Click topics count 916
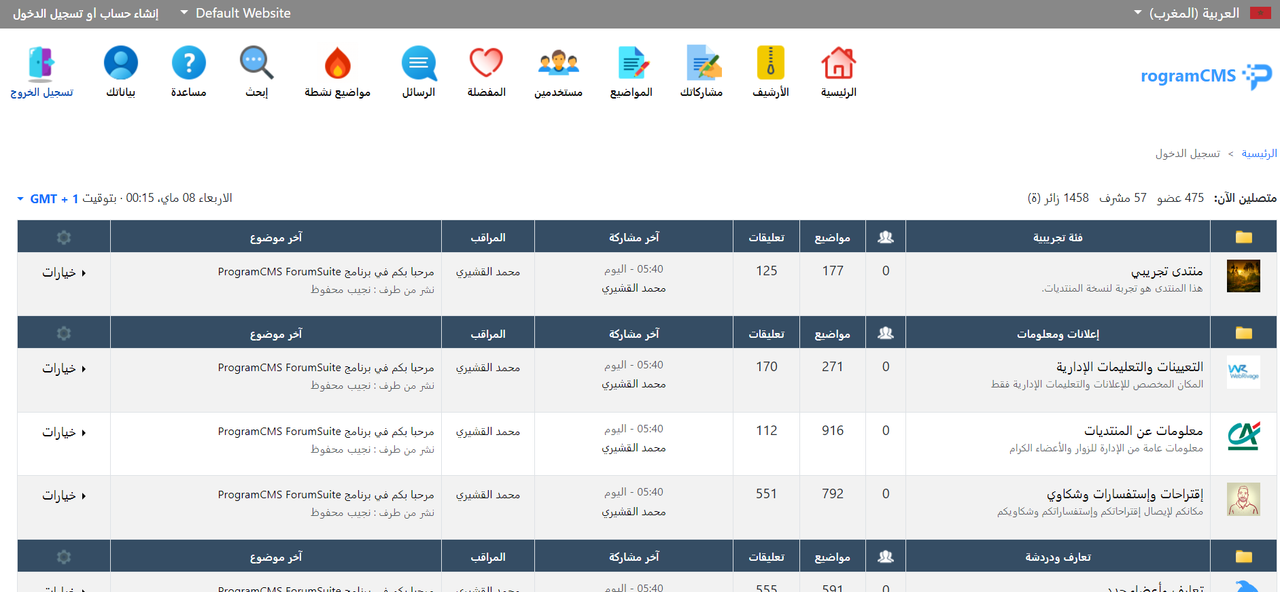 tap(833, 431)
